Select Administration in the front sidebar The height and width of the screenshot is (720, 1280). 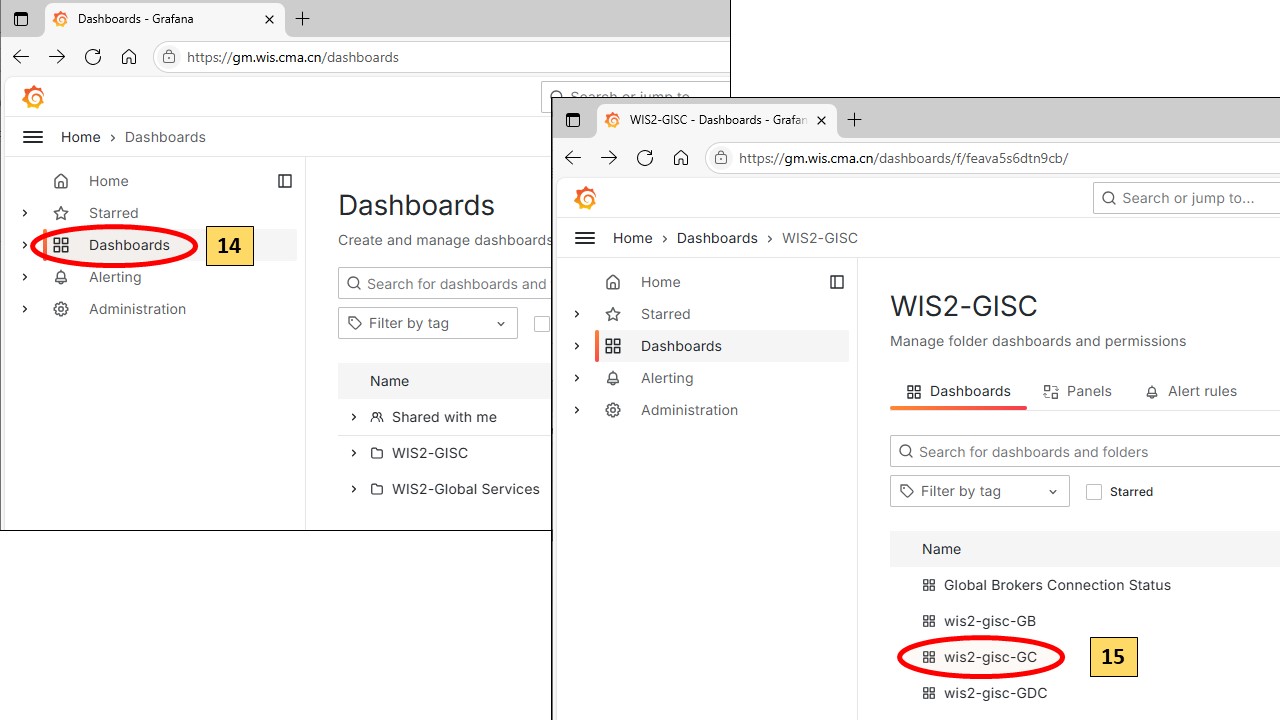(x=689, y=410)
